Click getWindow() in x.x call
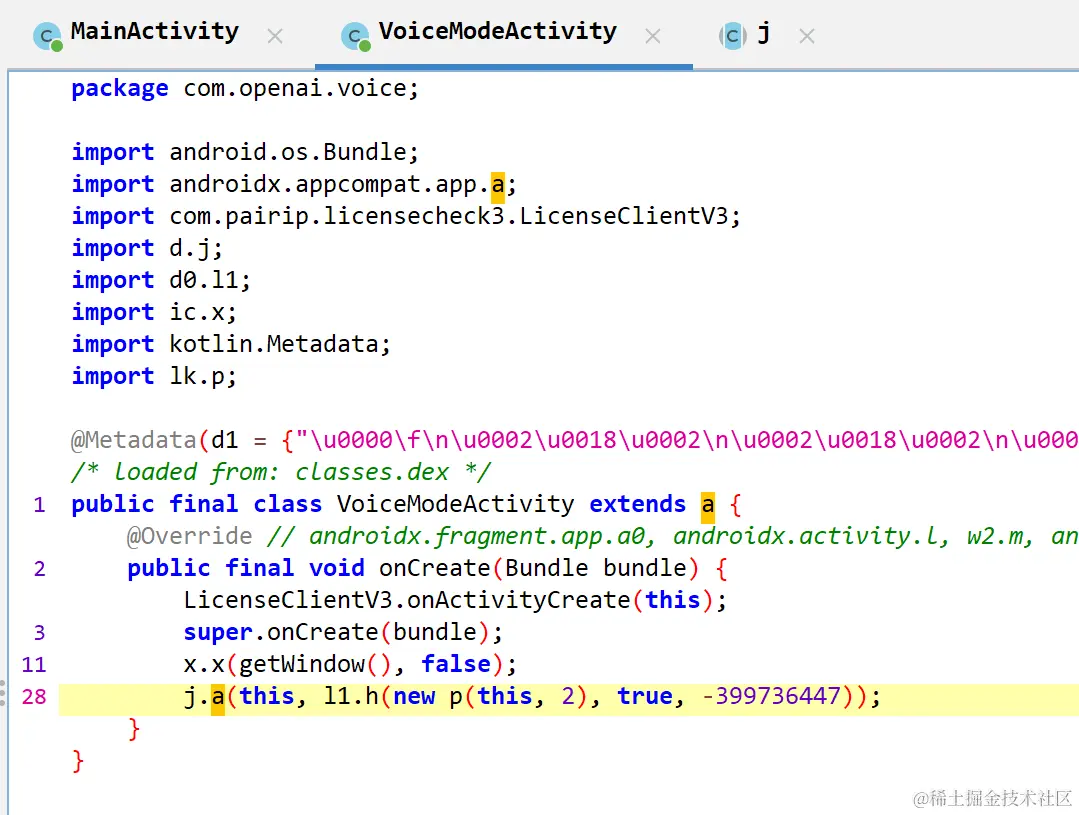 (315, 664)
